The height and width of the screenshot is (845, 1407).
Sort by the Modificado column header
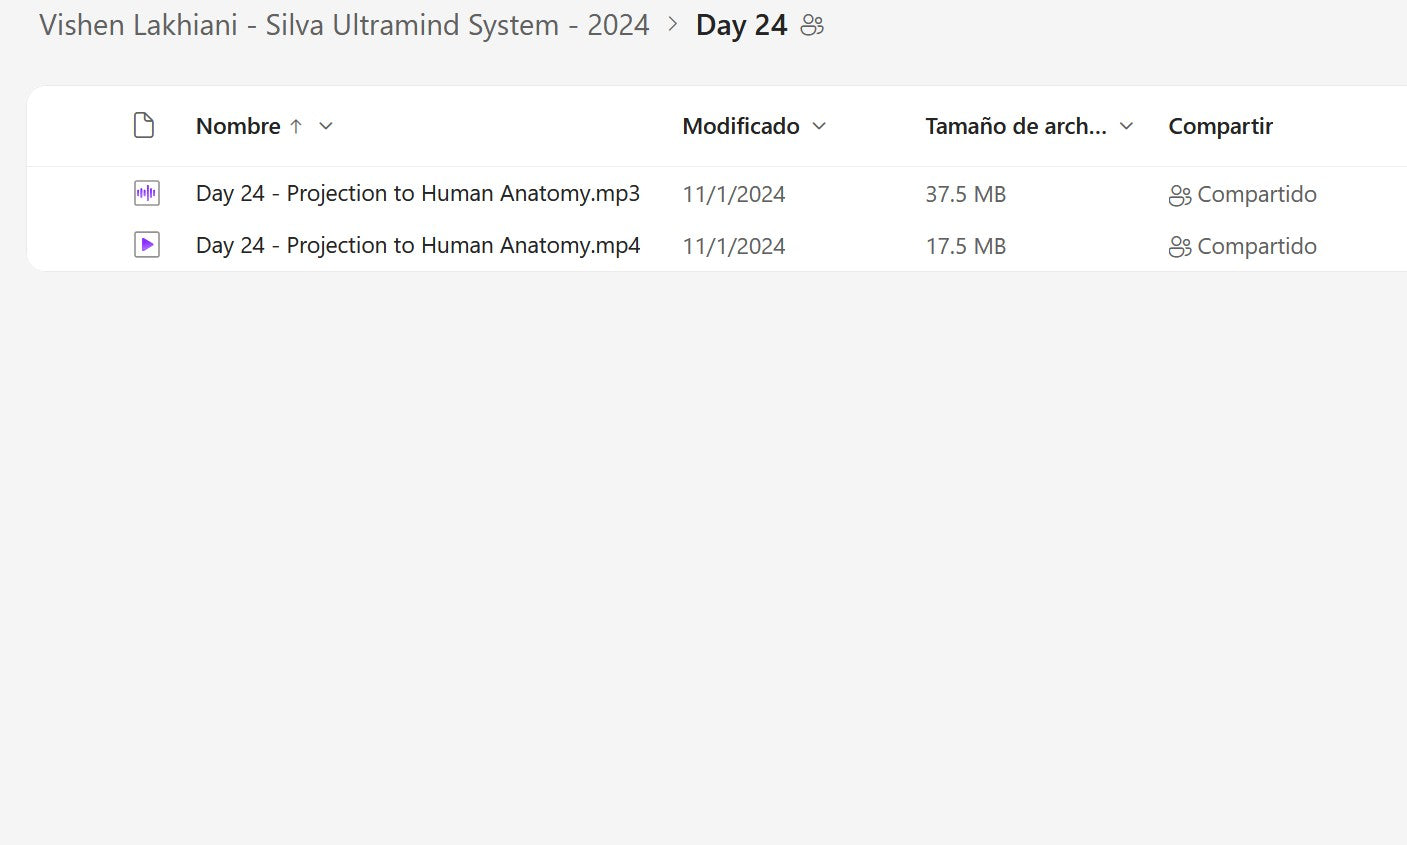coord(741,126)
